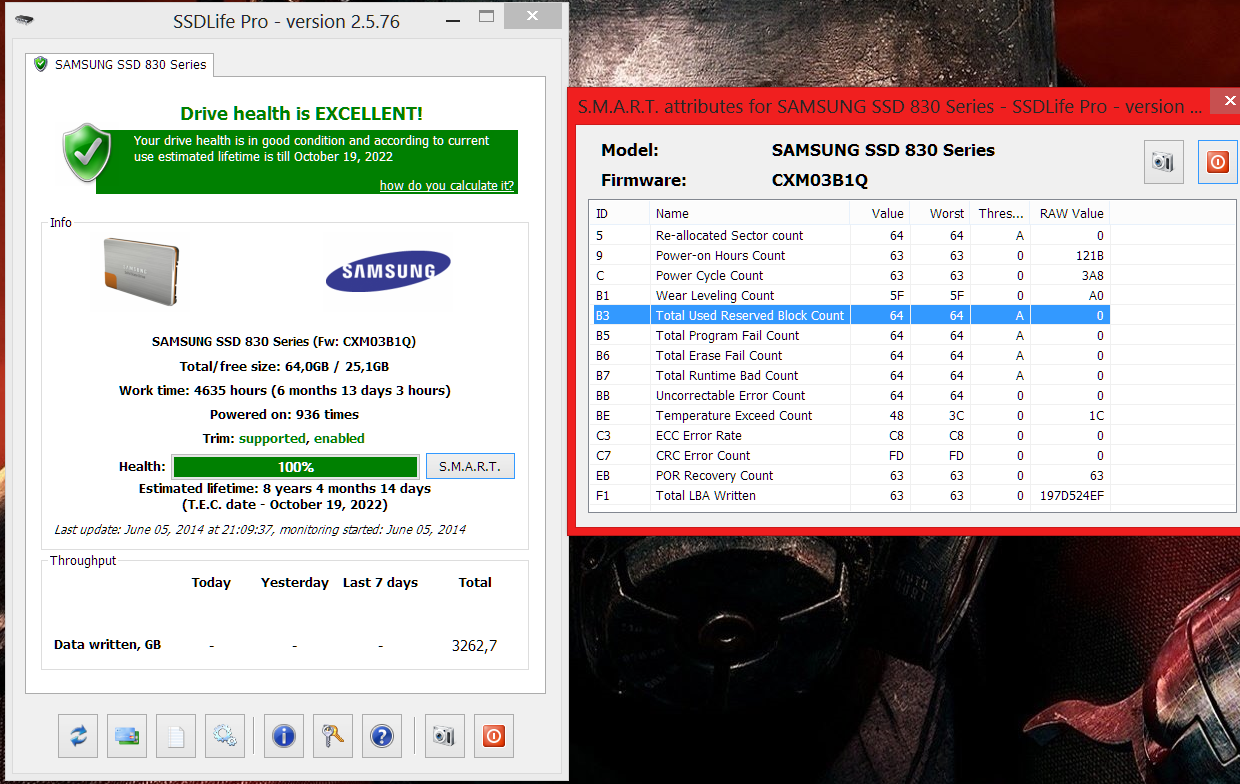The width and height of the screenshot is (1240, 784).
Task: Click the refresh arrows icon in bottom toolbar
Action: click(78, 737)
